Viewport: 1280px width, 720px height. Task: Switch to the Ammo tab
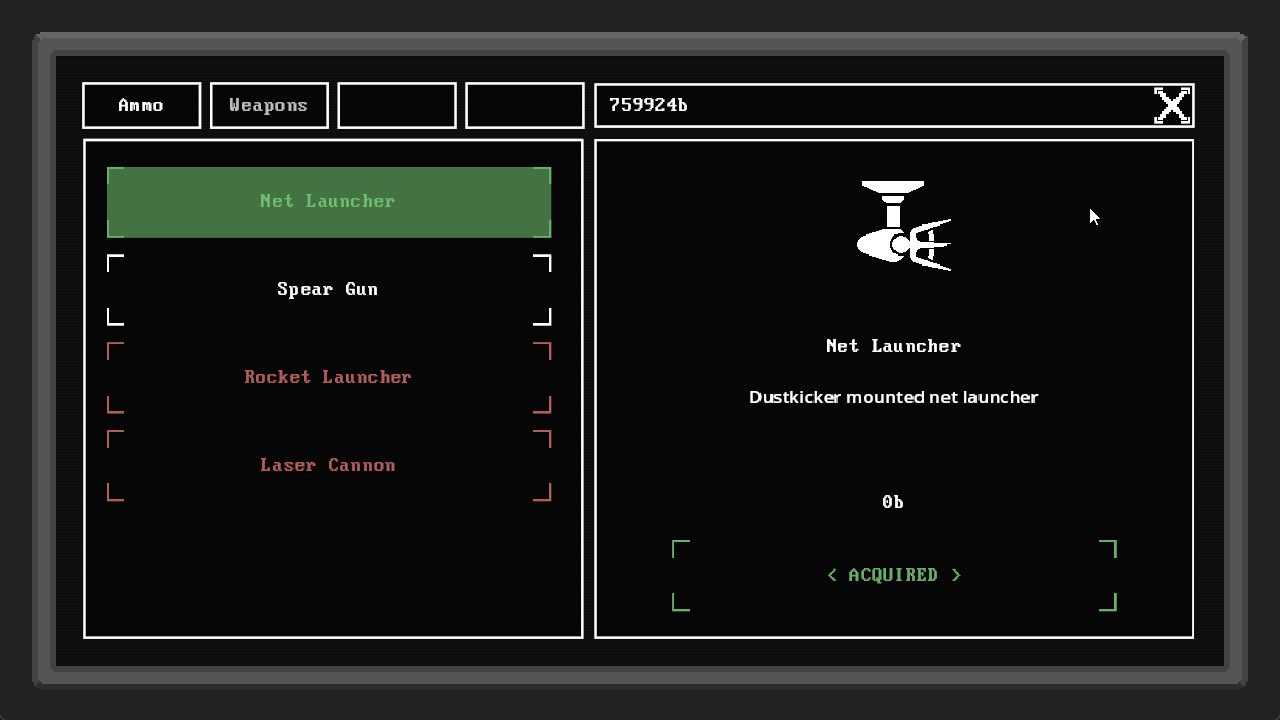click(x=141, y=105)
